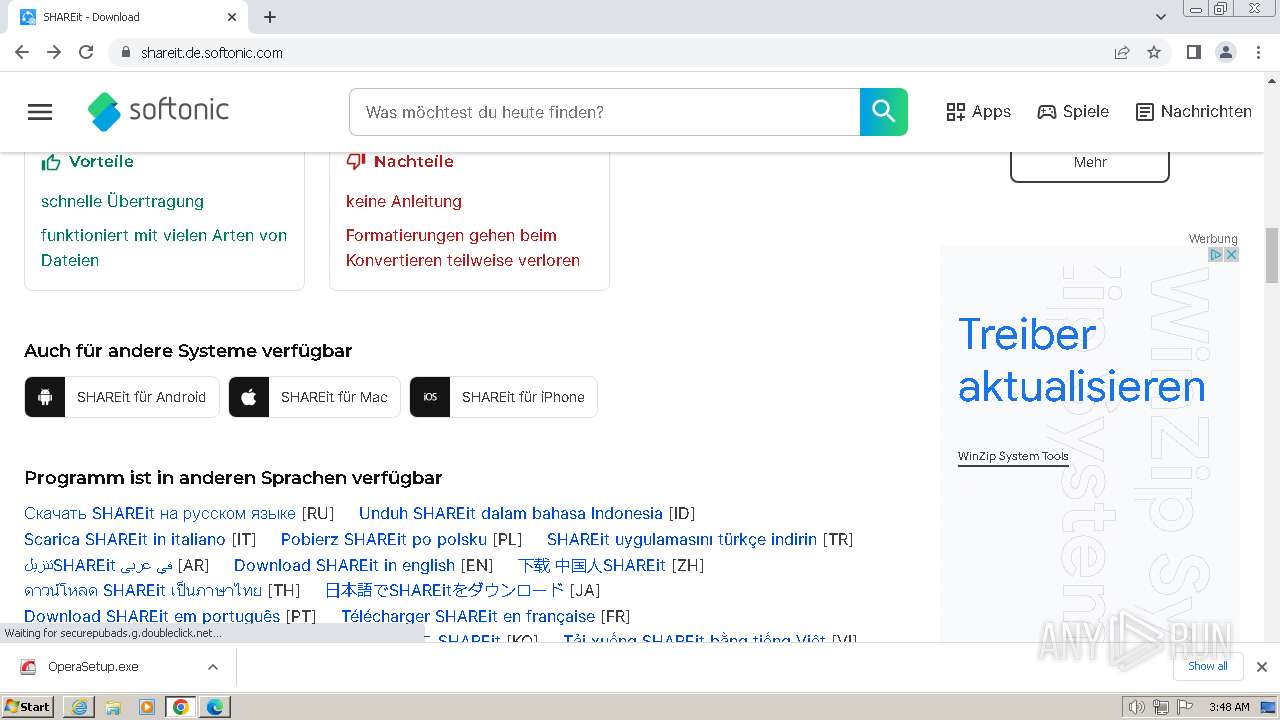
Task: Open Télécharger SHAREit en française link
Action: tap(468, 616)
